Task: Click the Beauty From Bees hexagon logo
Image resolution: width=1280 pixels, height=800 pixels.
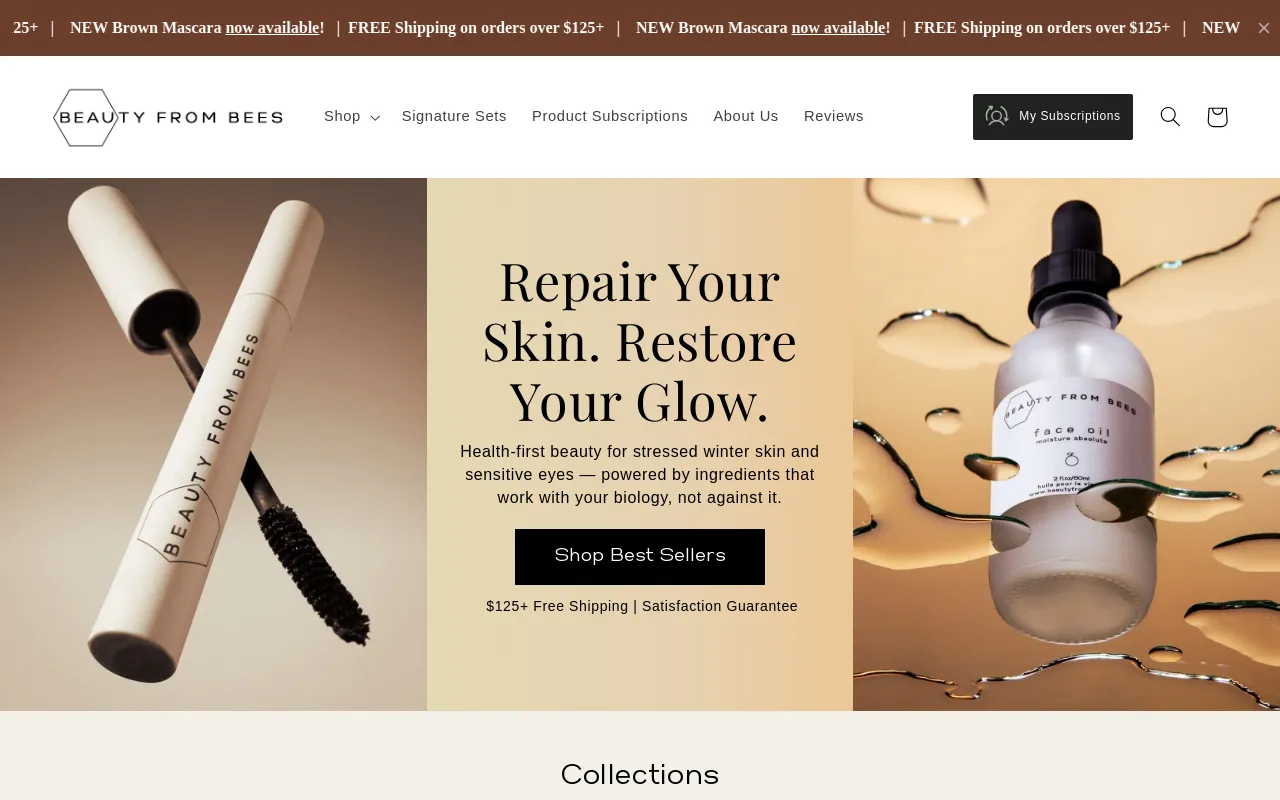Action: [168, 117]
